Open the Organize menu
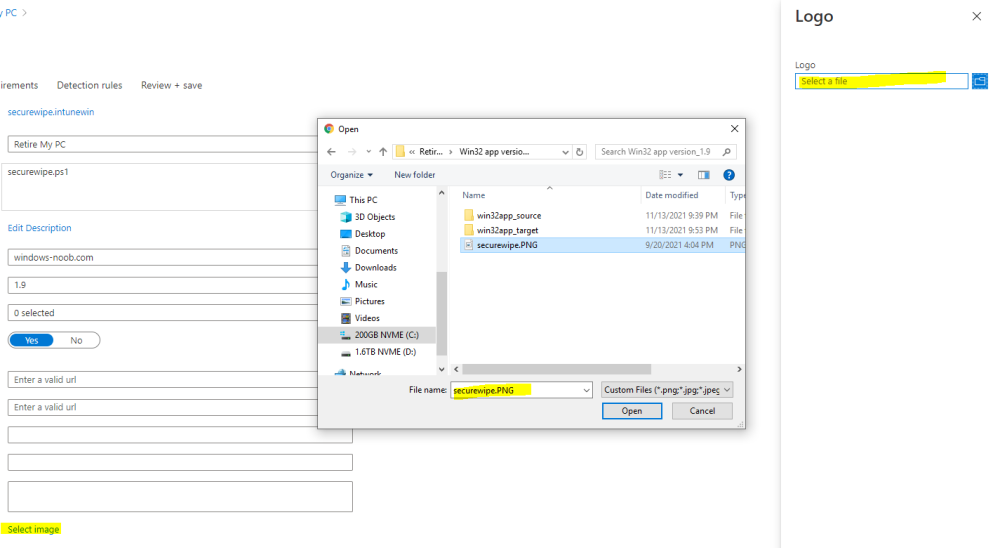 [351, 175]
